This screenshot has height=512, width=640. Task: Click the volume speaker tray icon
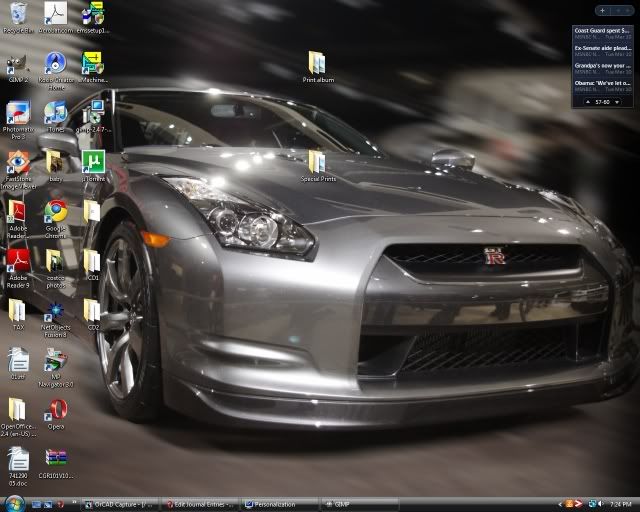pyautogui.click(x=601, y=504)
